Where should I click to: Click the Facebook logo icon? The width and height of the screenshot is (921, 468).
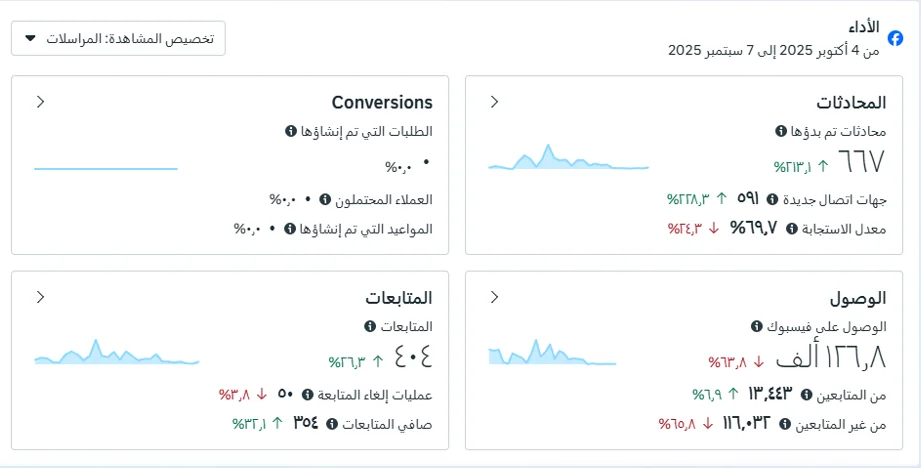point(896,39)
